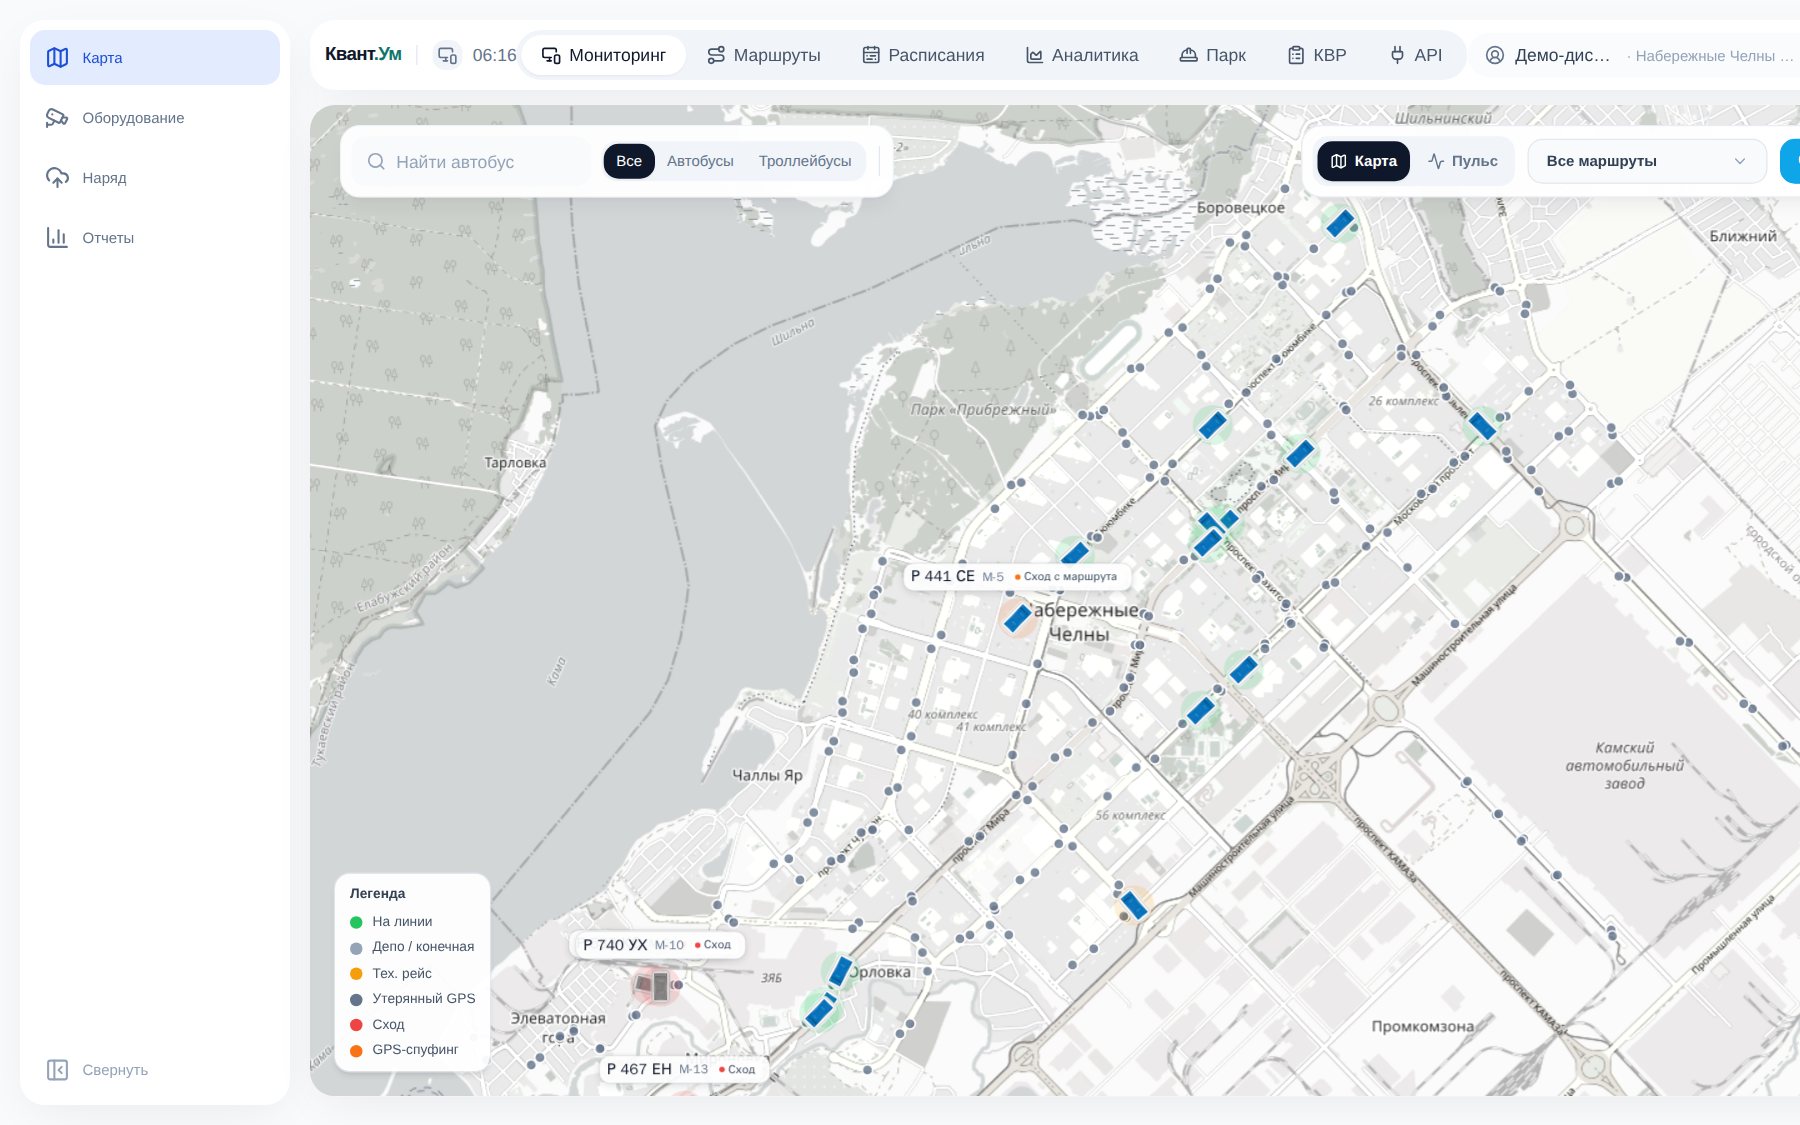Go to the КВР tab

(1317, 55)
